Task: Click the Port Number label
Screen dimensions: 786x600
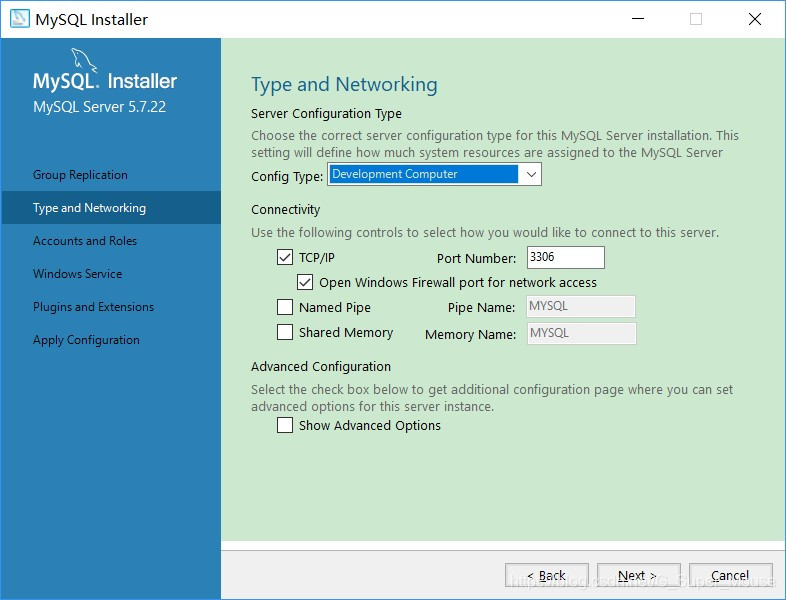Action: click(476, 258)
